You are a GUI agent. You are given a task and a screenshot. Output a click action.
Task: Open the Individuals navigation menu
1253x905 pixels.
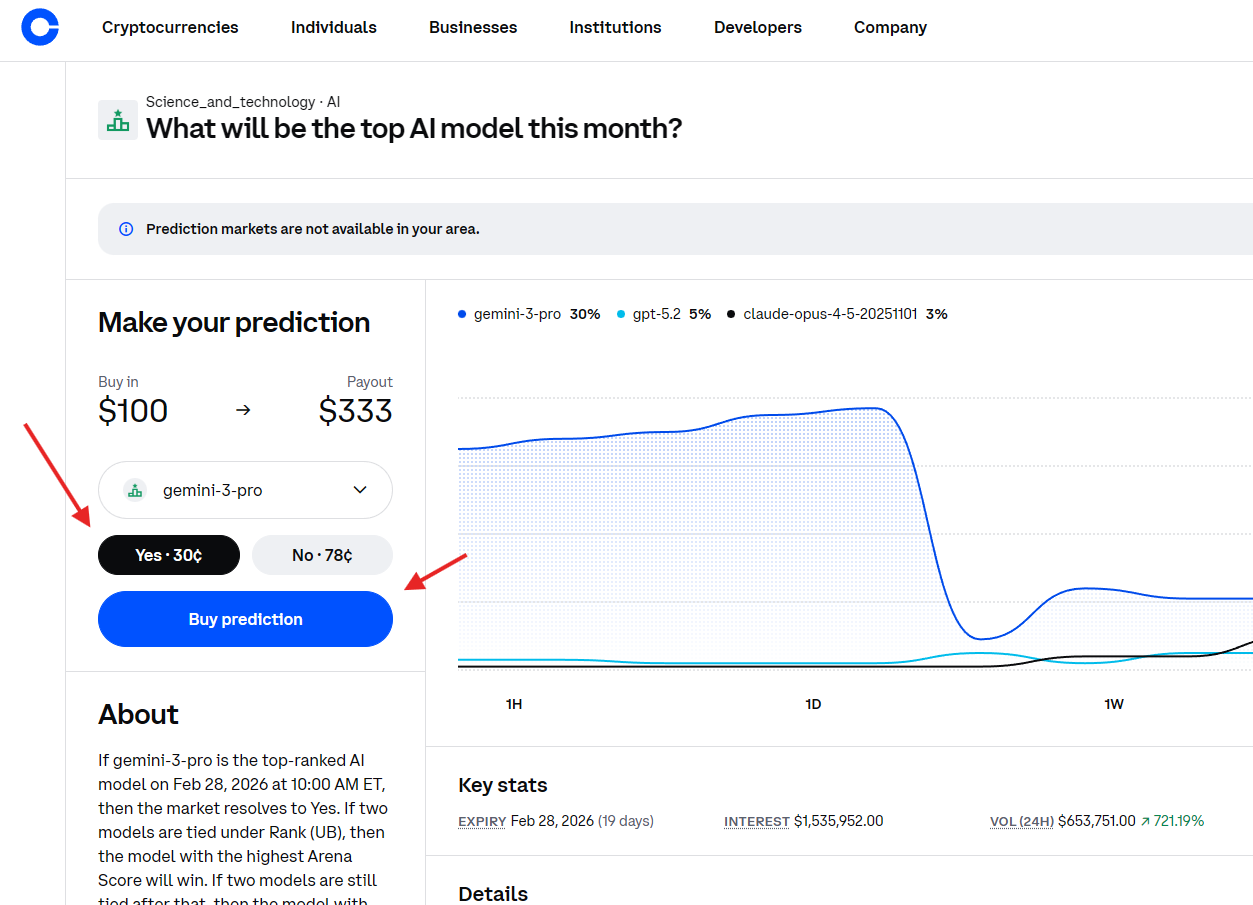point(334,28)
